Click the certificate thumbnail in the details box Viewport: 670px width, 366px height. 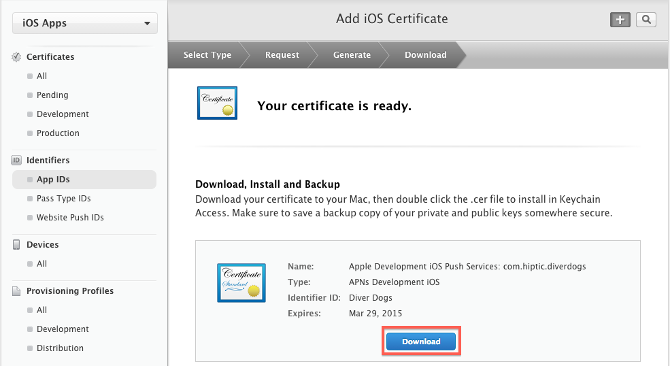click(241, 283)
